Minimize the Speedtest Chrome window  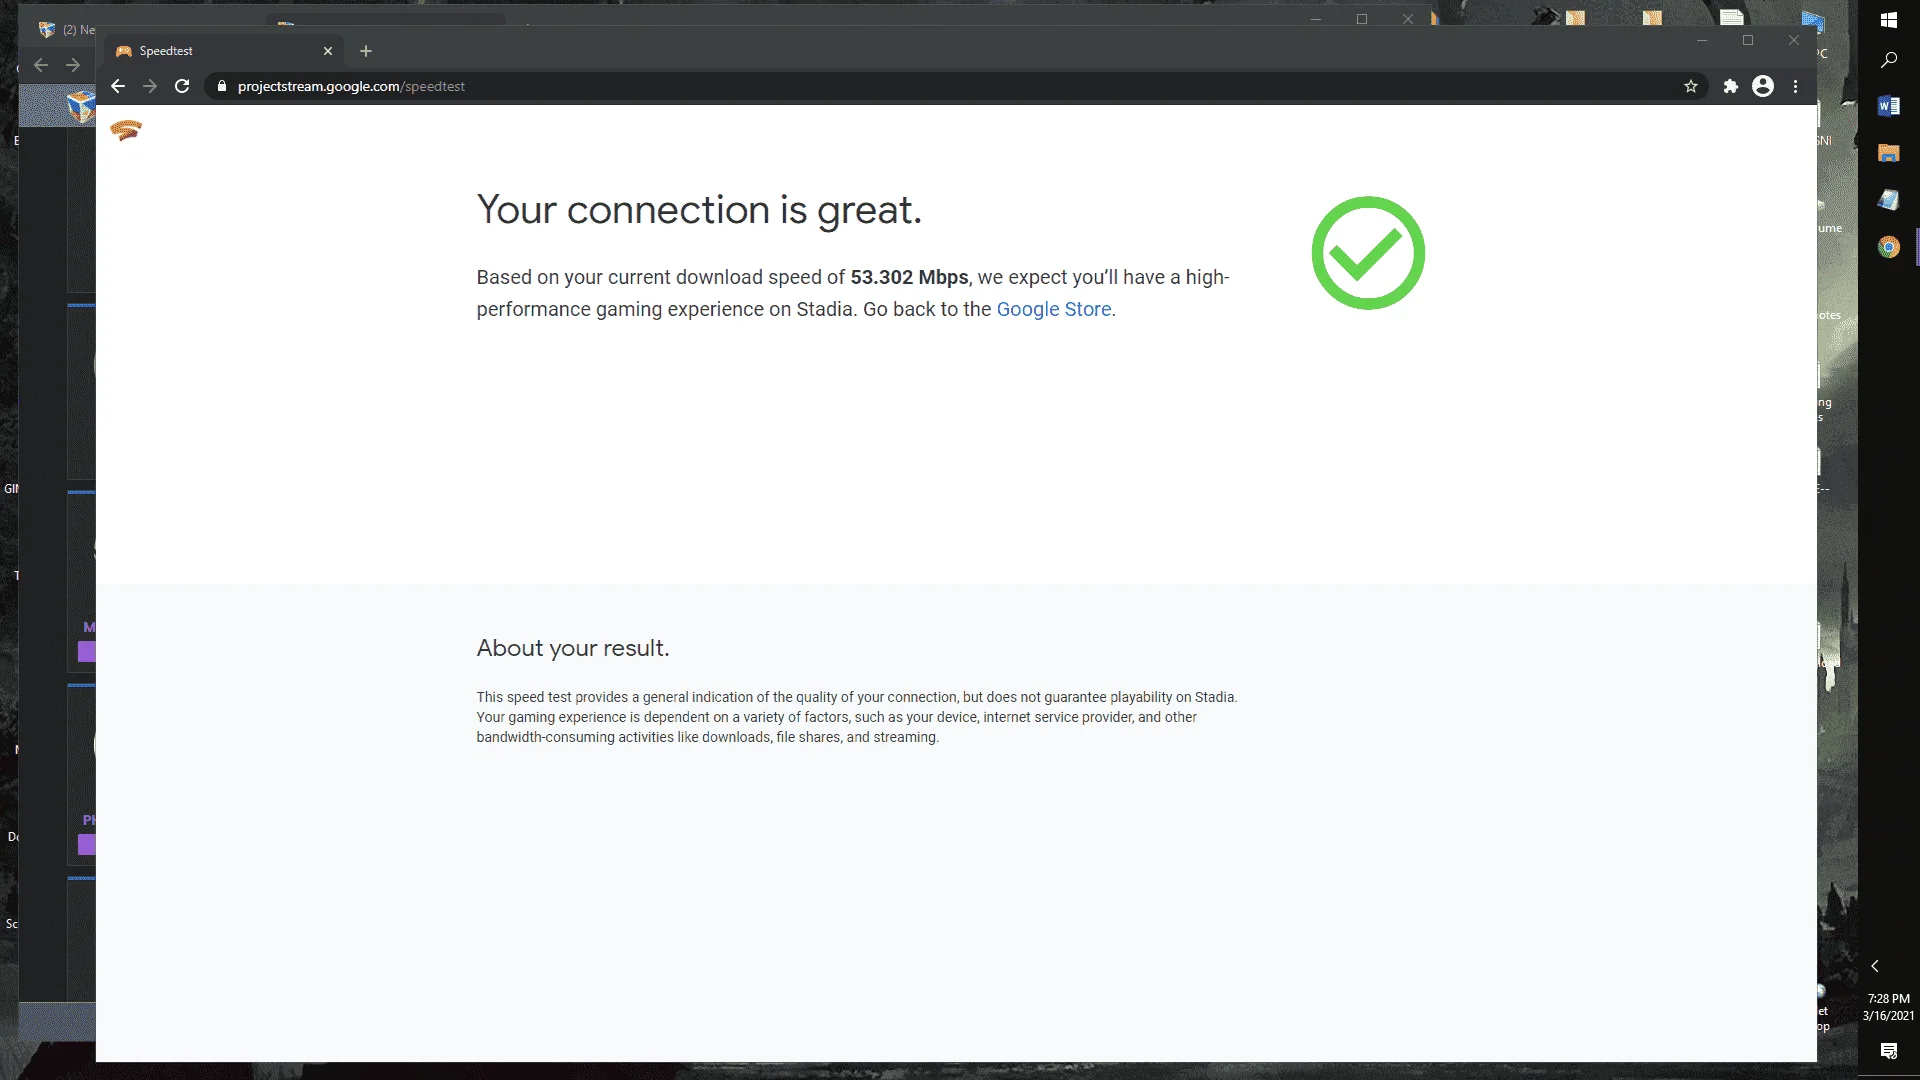[1702, 40]
